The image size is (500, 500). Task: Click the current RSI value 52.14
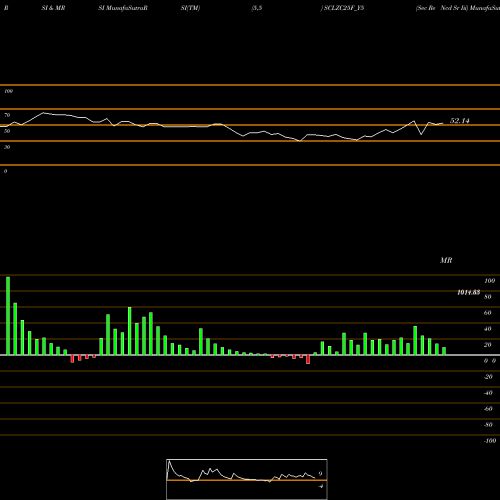[460, 121]
